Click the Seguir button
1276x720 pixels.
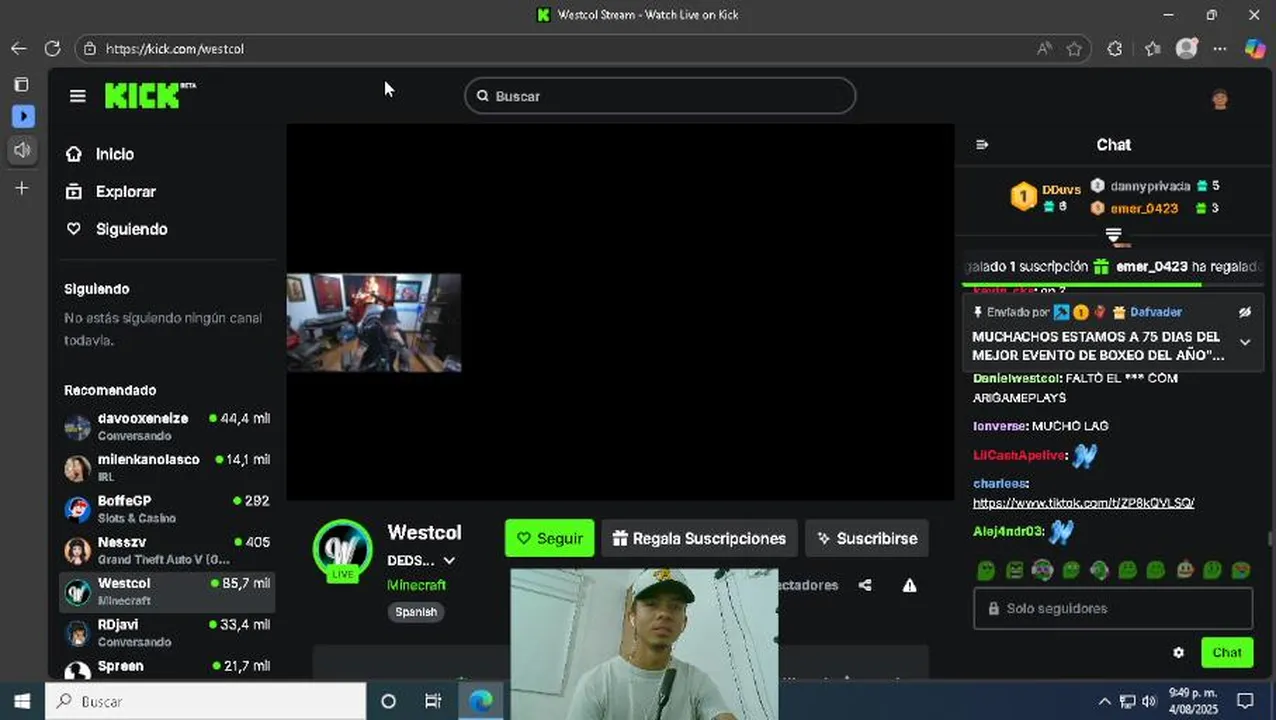(549, 538)
